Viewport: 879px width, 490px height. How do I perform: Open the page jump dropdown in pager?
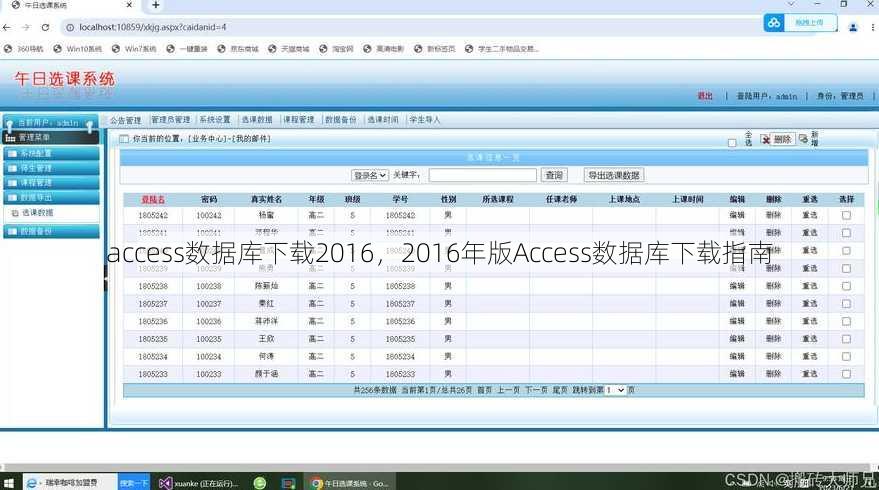[x=615, y=390]
